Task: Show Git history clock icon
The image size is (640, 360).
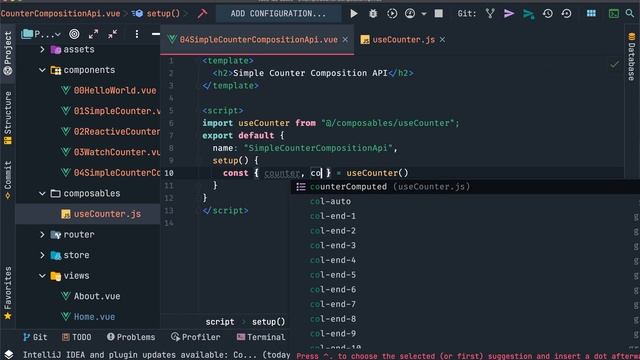Action: point(547,13)
